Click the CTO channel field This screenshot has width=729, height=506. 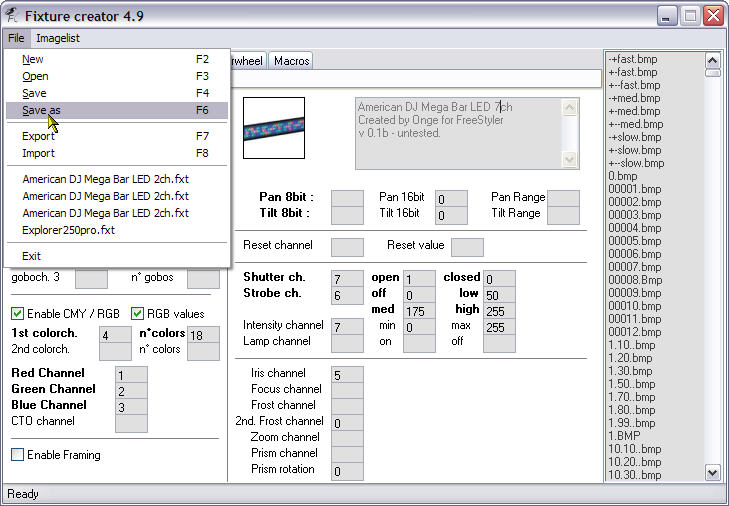point(131,423)
